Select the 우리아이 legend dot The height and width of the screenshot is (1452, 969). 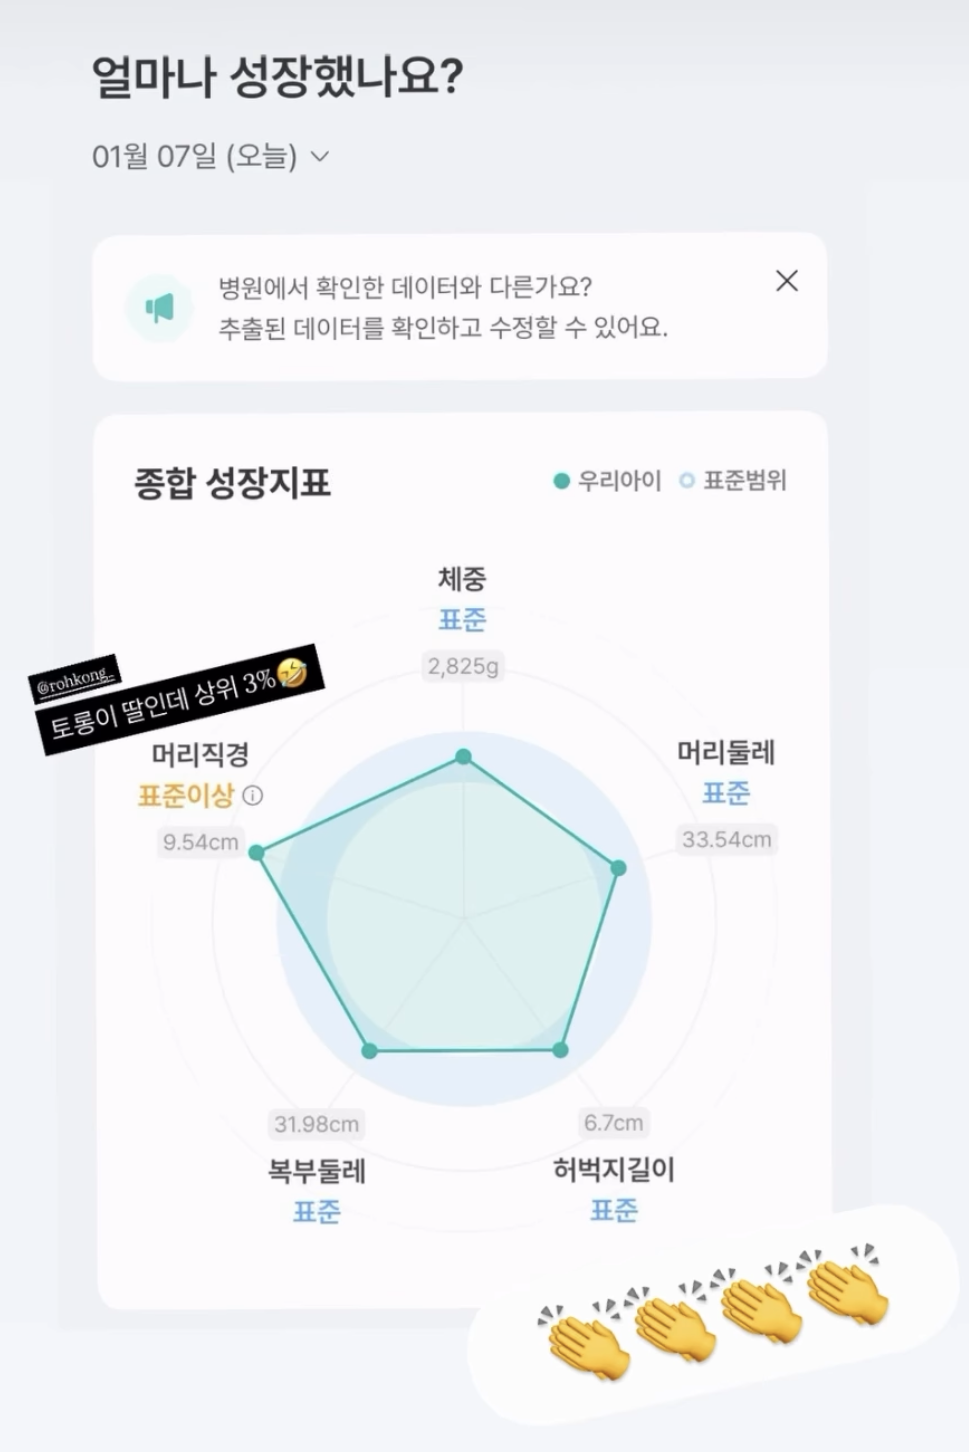point(560,480)
